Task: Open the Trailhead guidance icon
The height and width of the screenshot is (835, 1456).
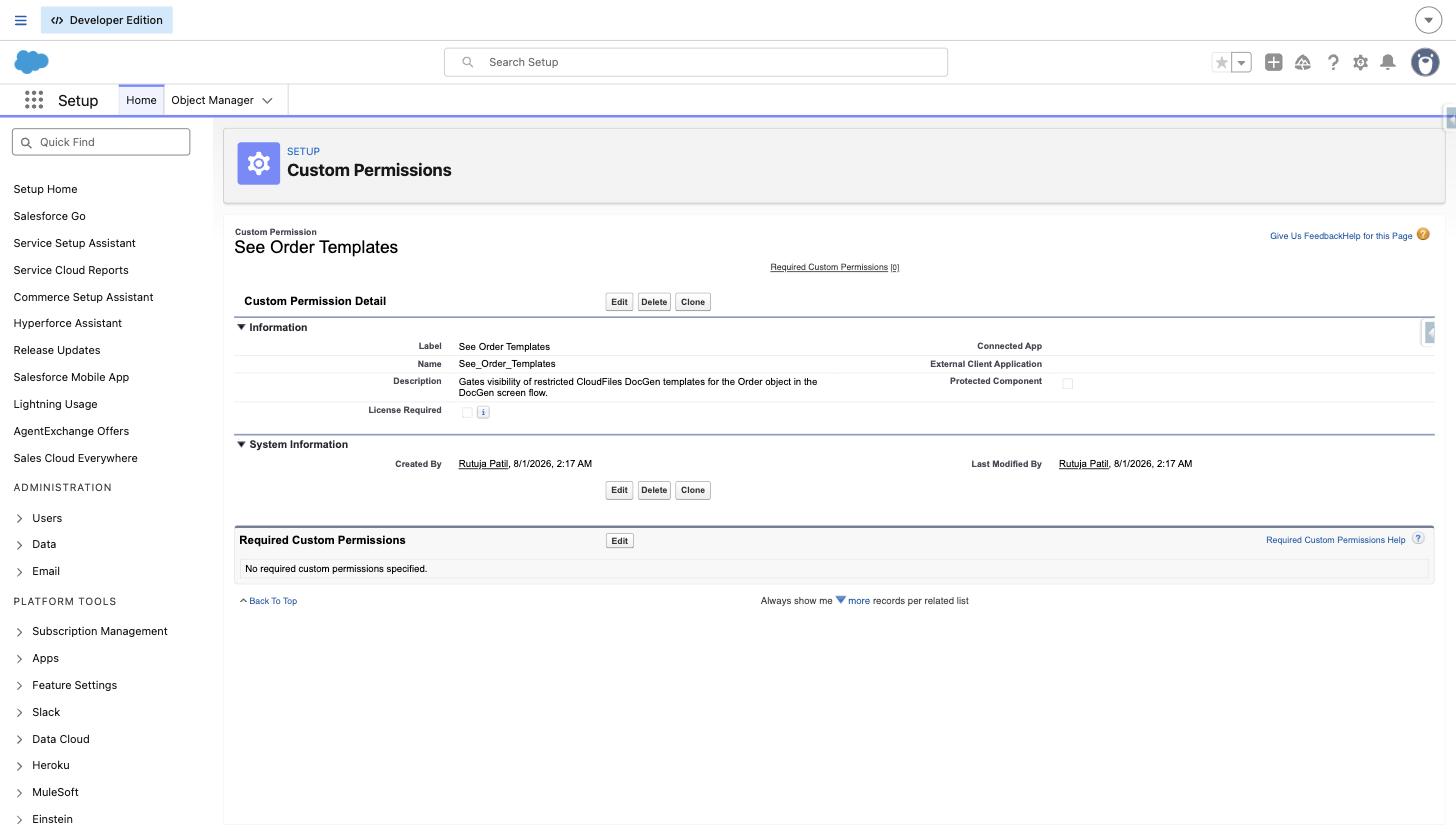Action: (x=1302, y=62)
